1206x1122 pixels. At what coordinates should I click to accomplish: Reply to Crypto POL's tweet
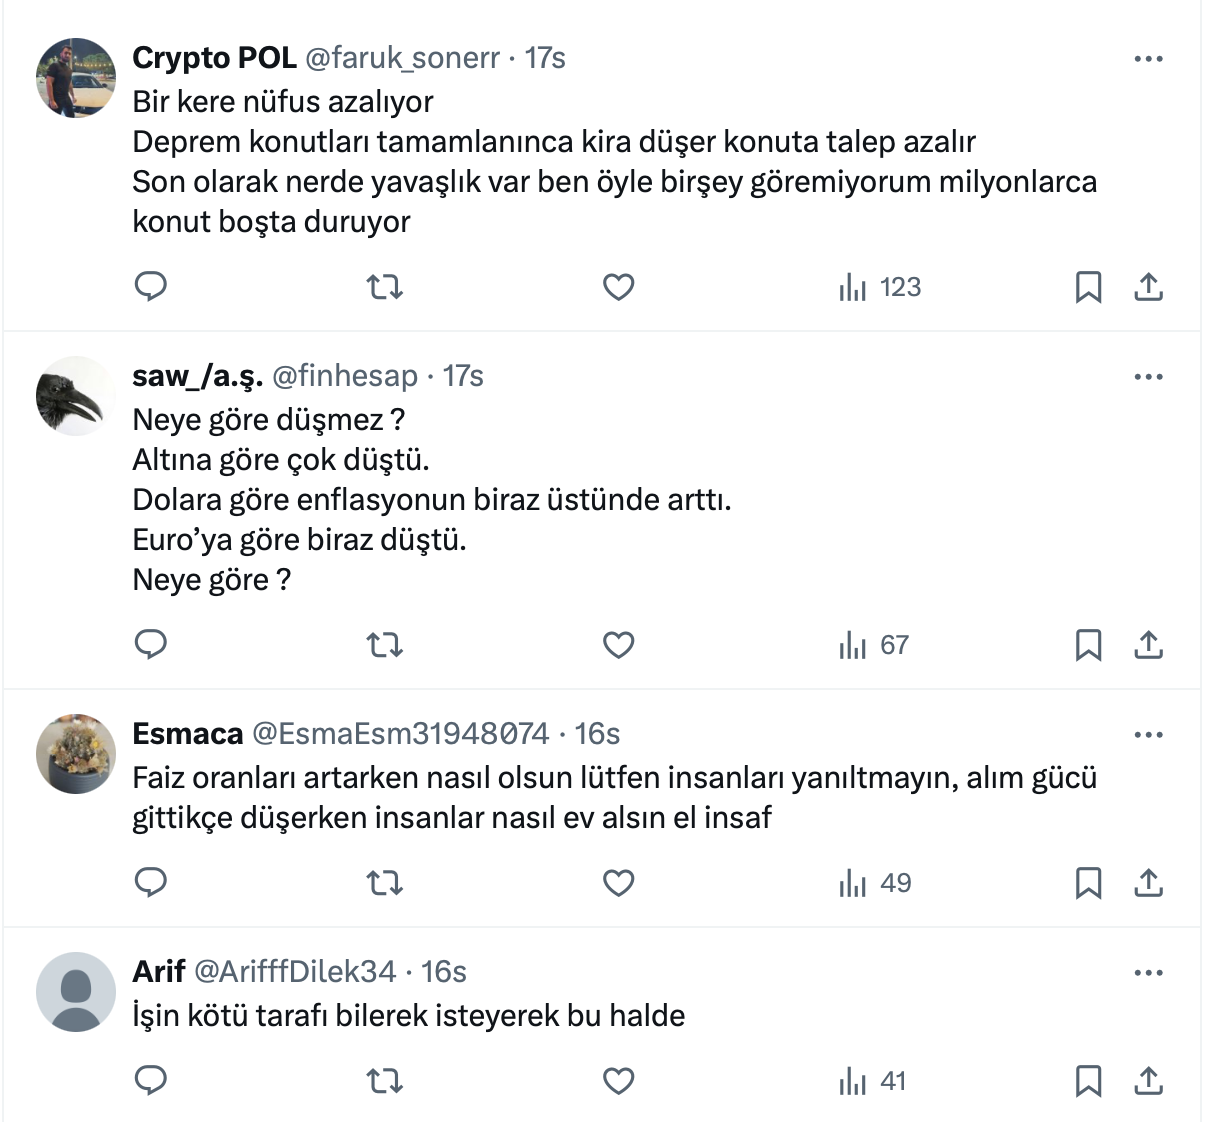coord(150,288)
